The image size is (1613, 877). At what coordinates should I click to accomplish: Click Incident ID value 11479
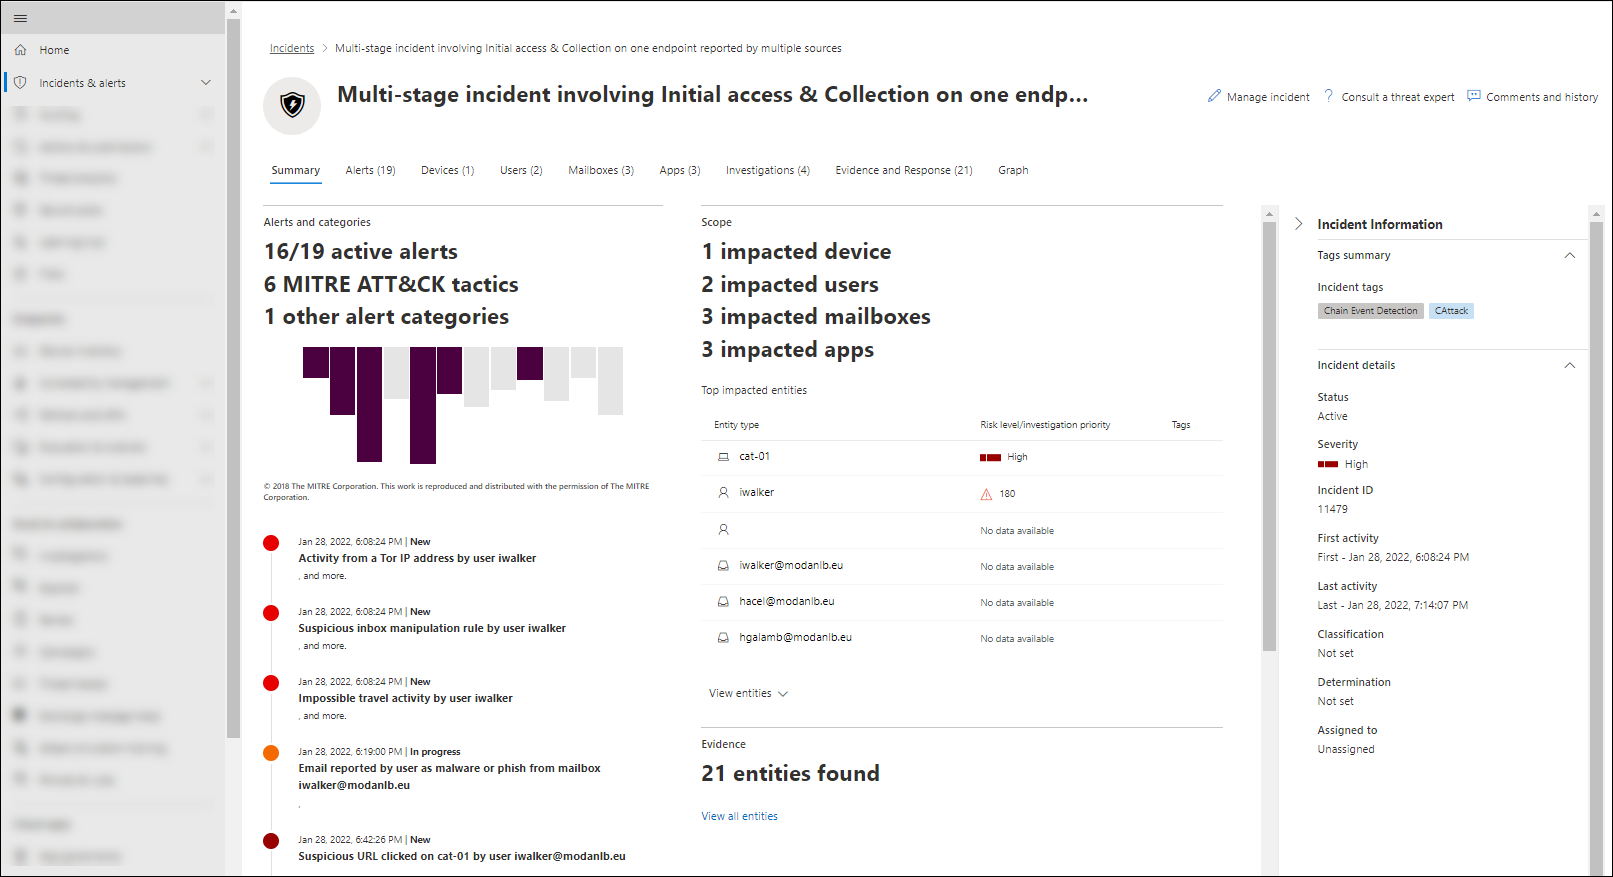tap(1332, 510)
